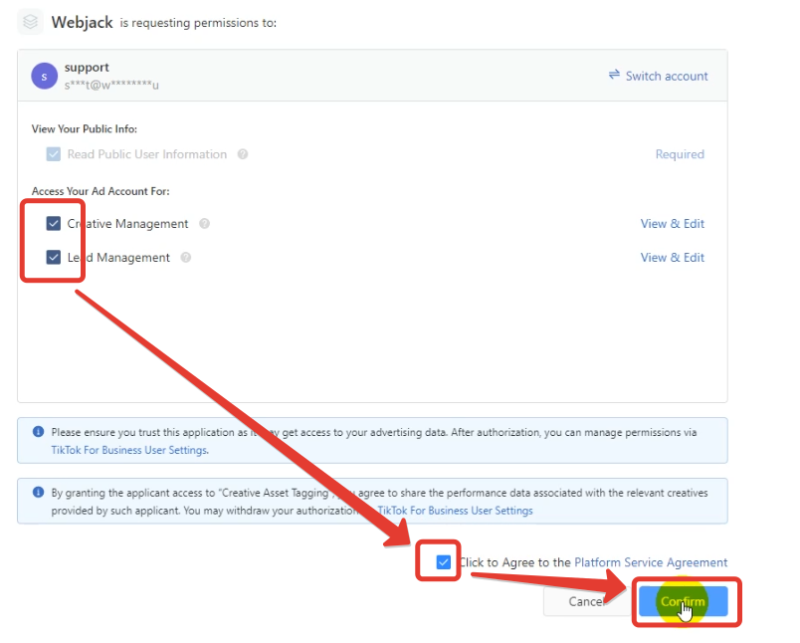Click the Switch account arrows icon
This screenshot has width=800, height=643.
(x=614, y=75)
